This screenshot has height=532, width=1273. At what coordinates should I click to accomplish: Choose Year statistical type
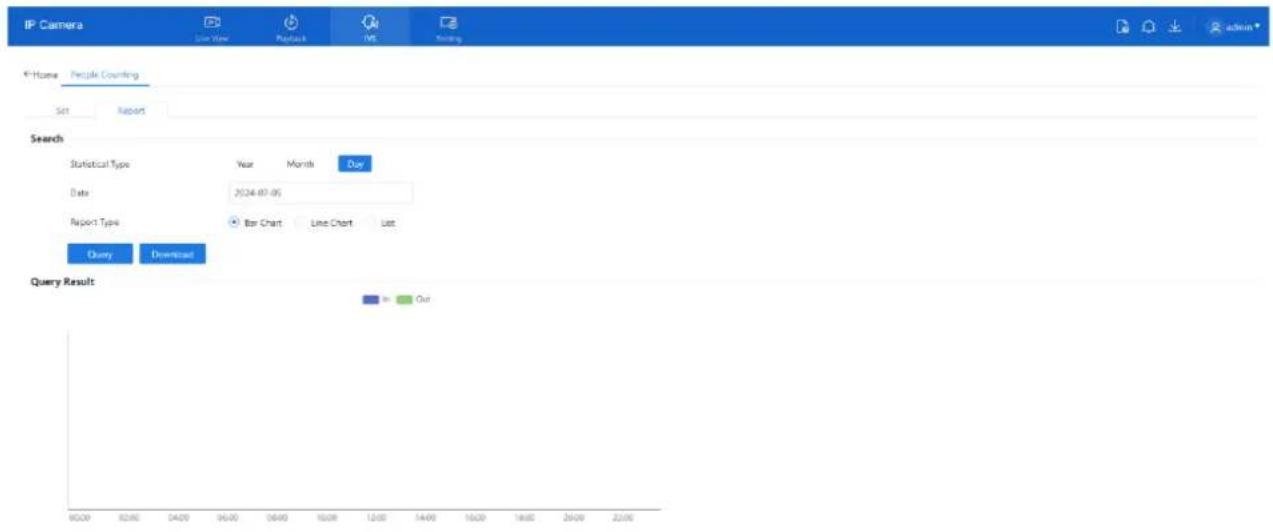click(x=245, y=164)
